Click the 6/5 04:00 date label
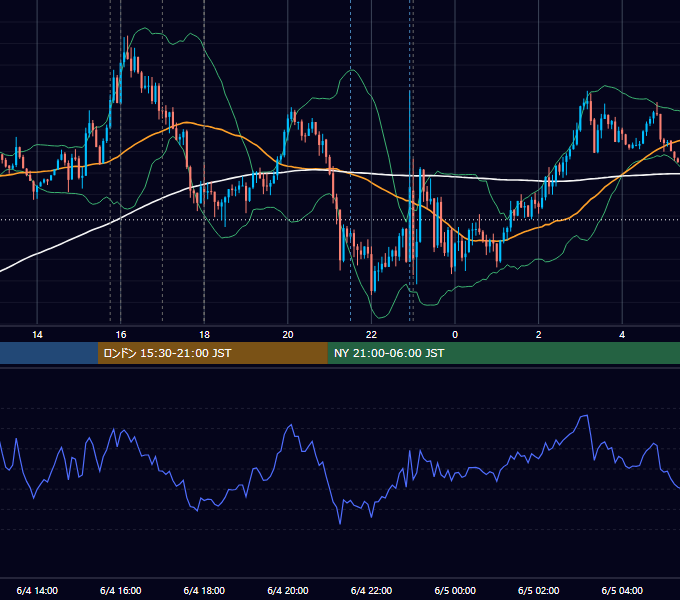 (x=622, y=590)
